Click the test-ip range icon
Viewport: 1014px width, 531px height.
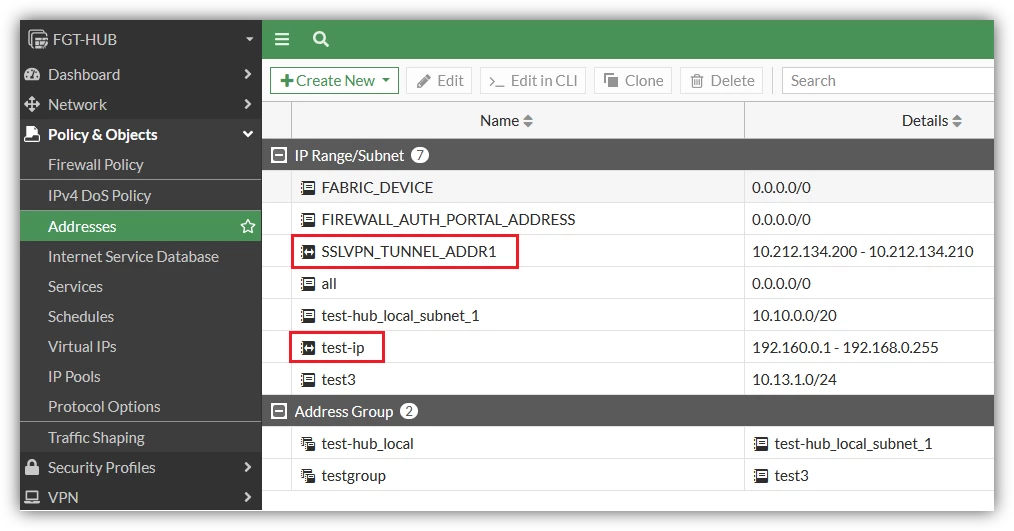pyautogui.click(x=308, y=348)
